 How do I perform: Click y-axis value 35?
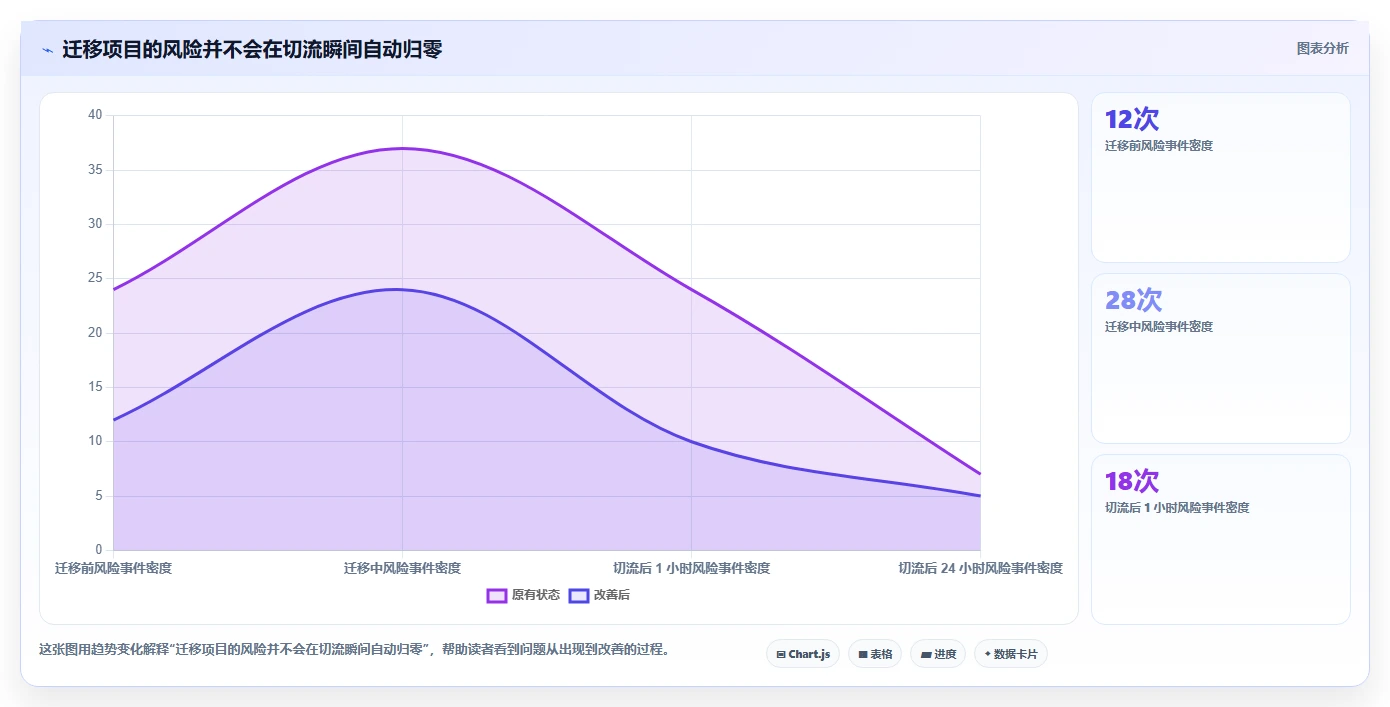95,169
